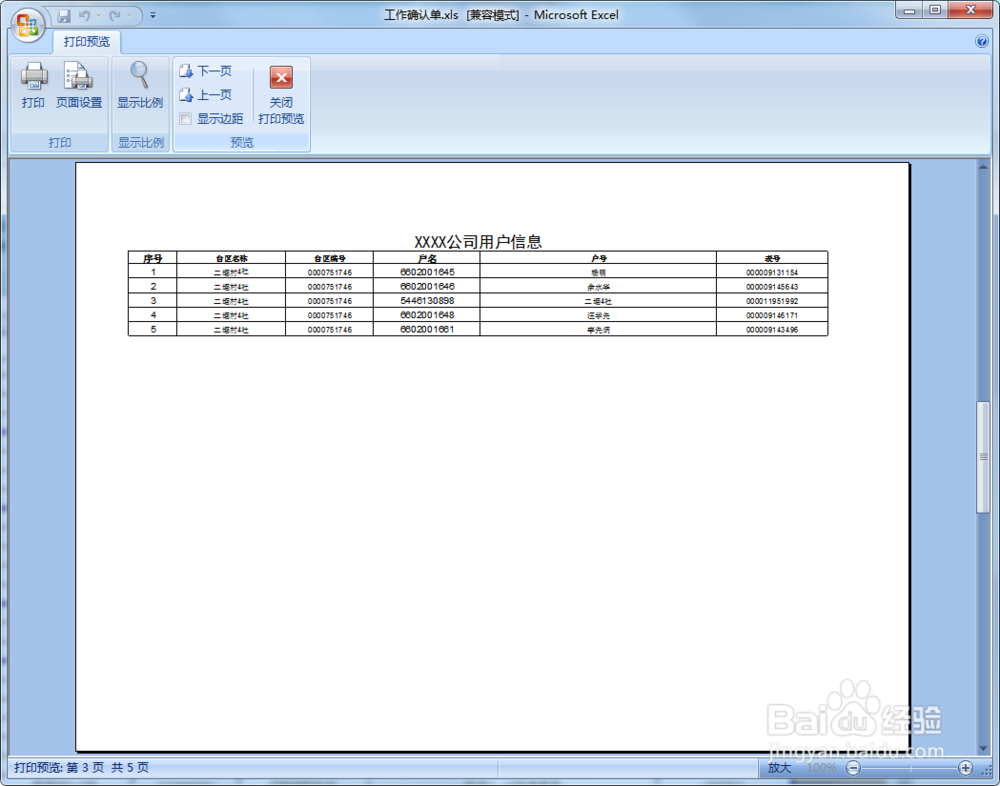This screenshot has height=786, width=1000.
Task: Click cell 000009131154
Action: [772, 272]
